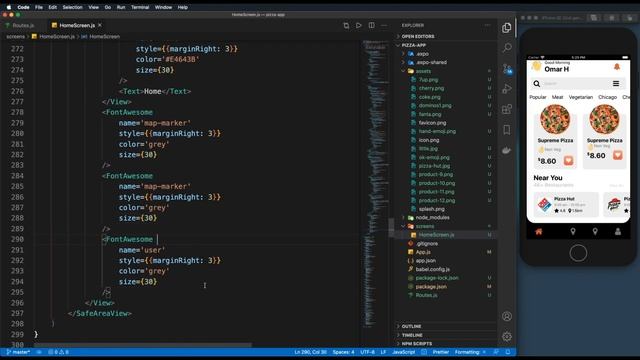Click the code minimap
Viewport: 640px width, 360px height.
(376, 184)
